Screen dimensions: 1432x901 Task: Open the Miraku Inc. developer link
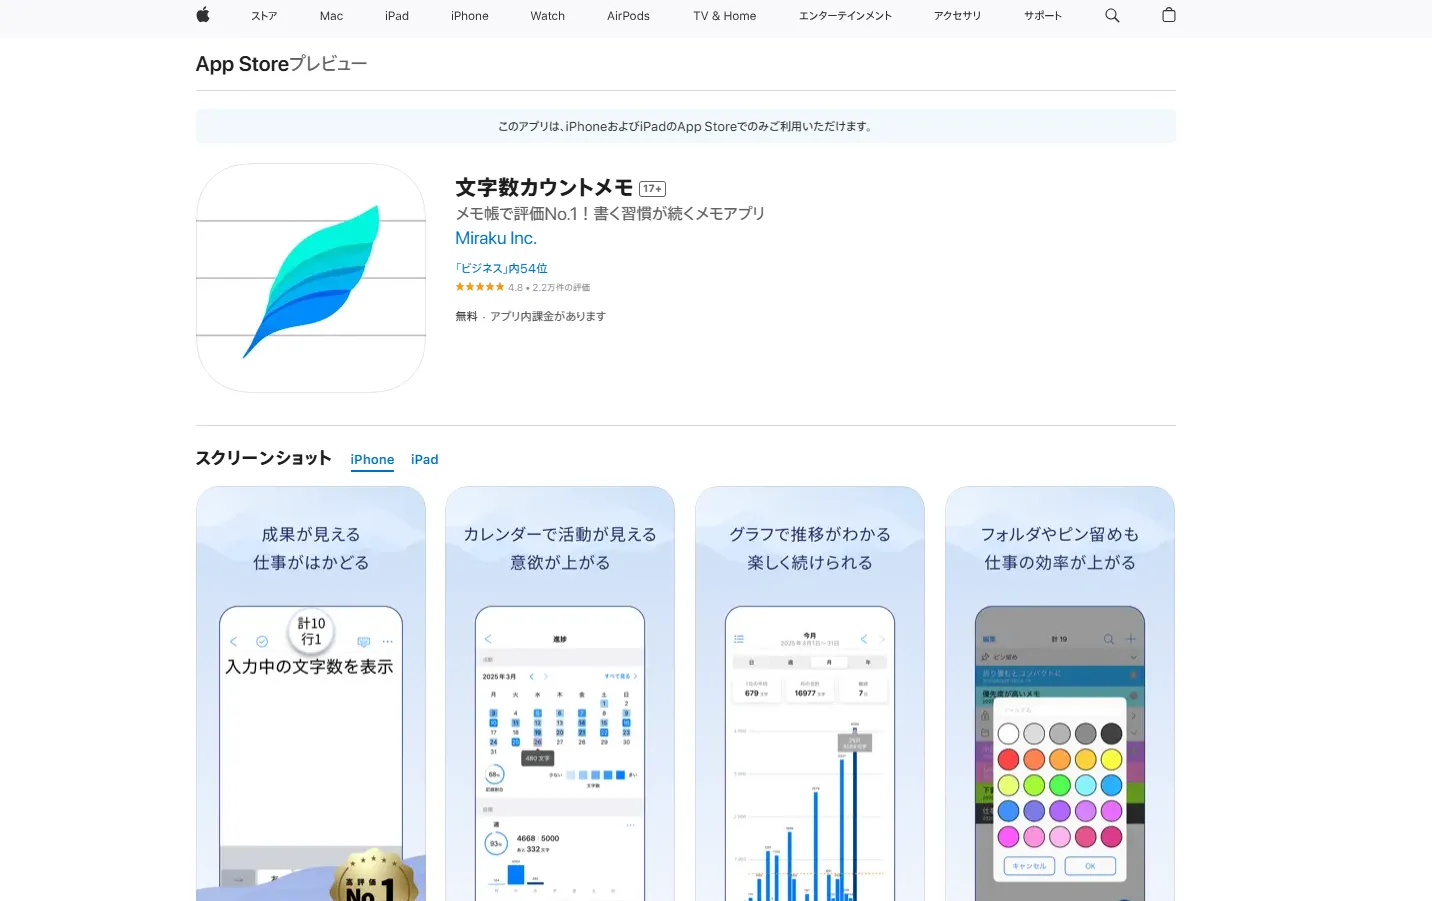(x=496, y=238)
